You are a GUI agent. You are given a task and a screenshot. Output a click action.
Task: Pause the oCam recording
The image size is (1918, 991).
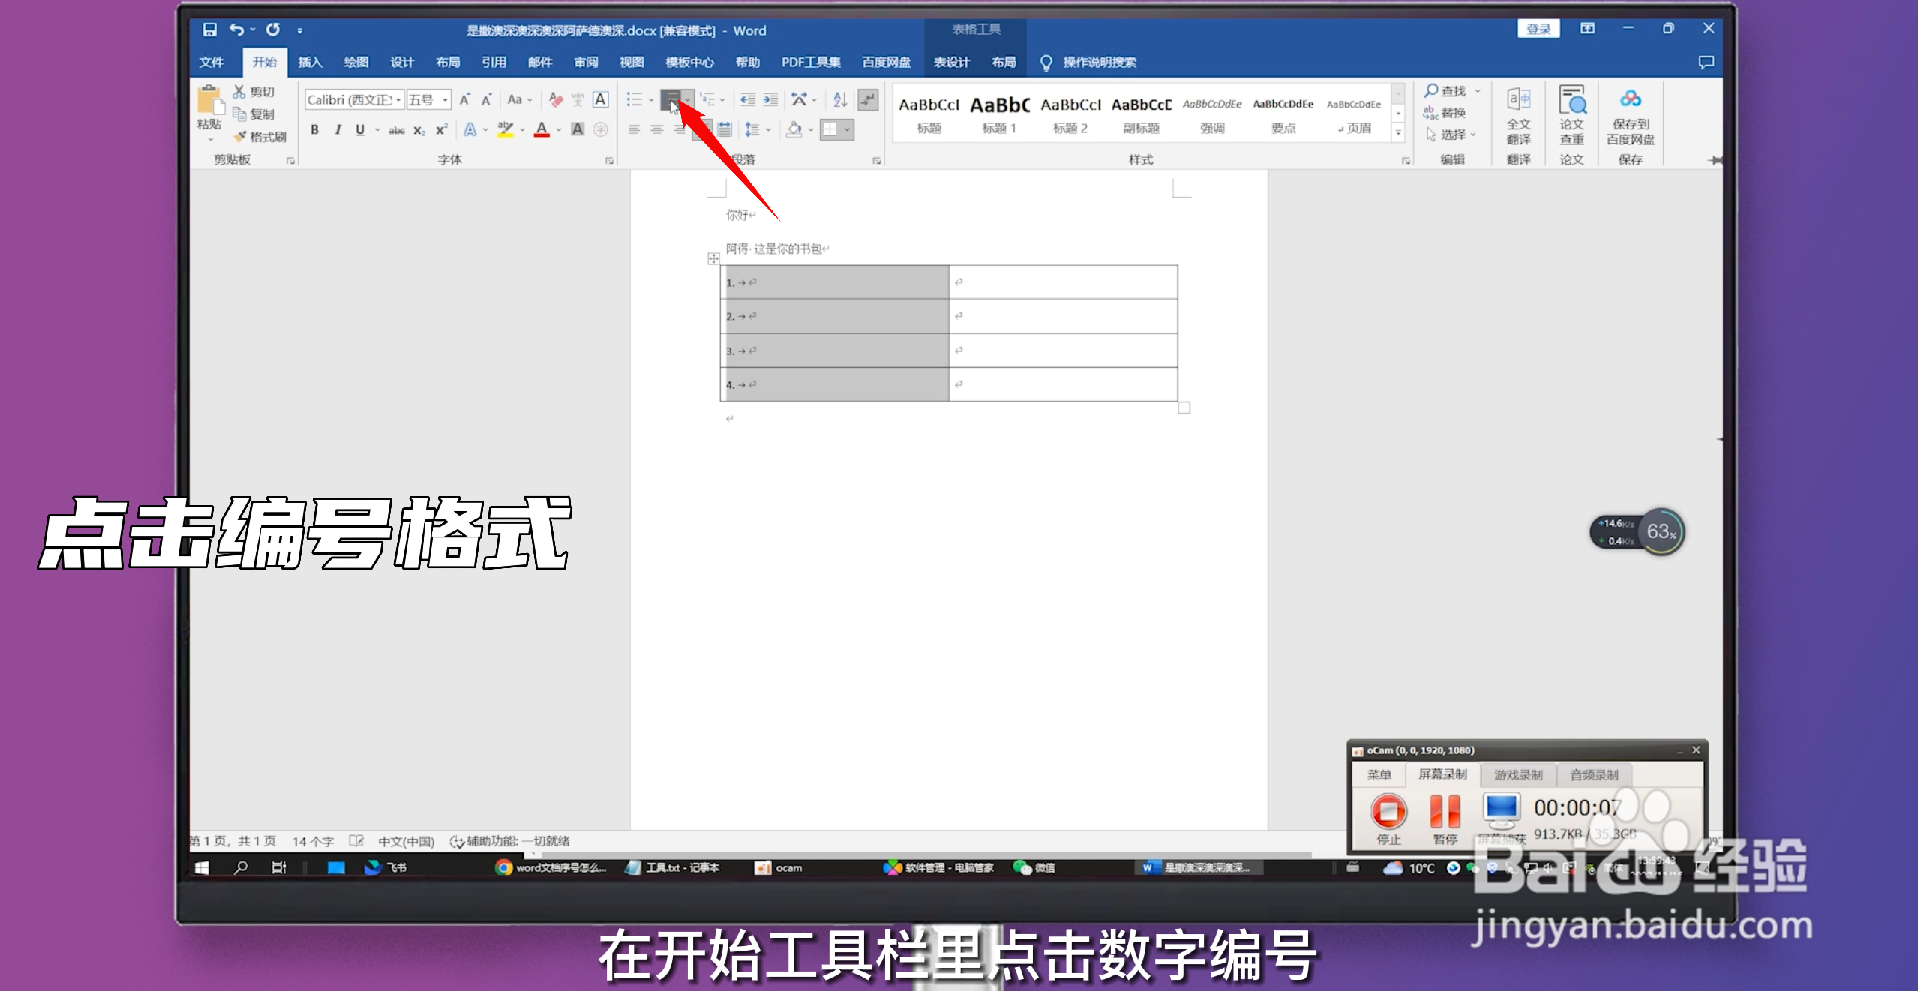point(1444,813)
